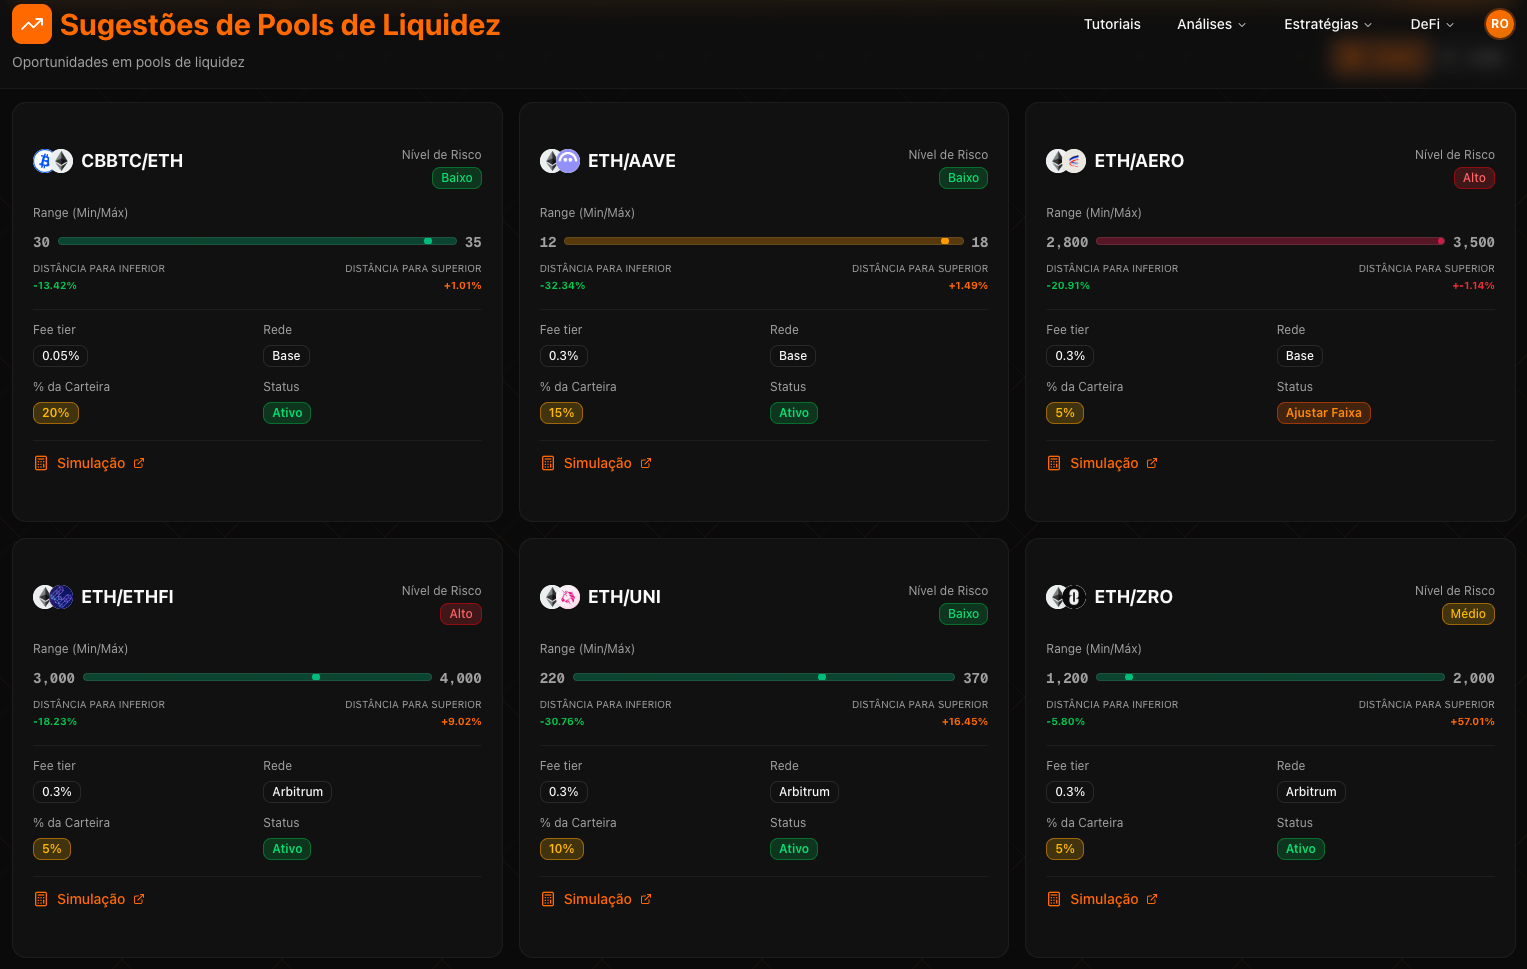
Task: Open the RO user avatar
Action: pyautogui.click(x=1499, y=24)
